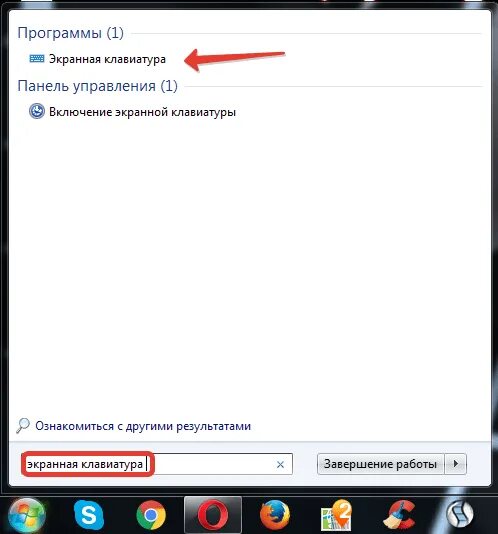
Task: Open CCleaner from the taskbar
Action: tap(399, 515)
